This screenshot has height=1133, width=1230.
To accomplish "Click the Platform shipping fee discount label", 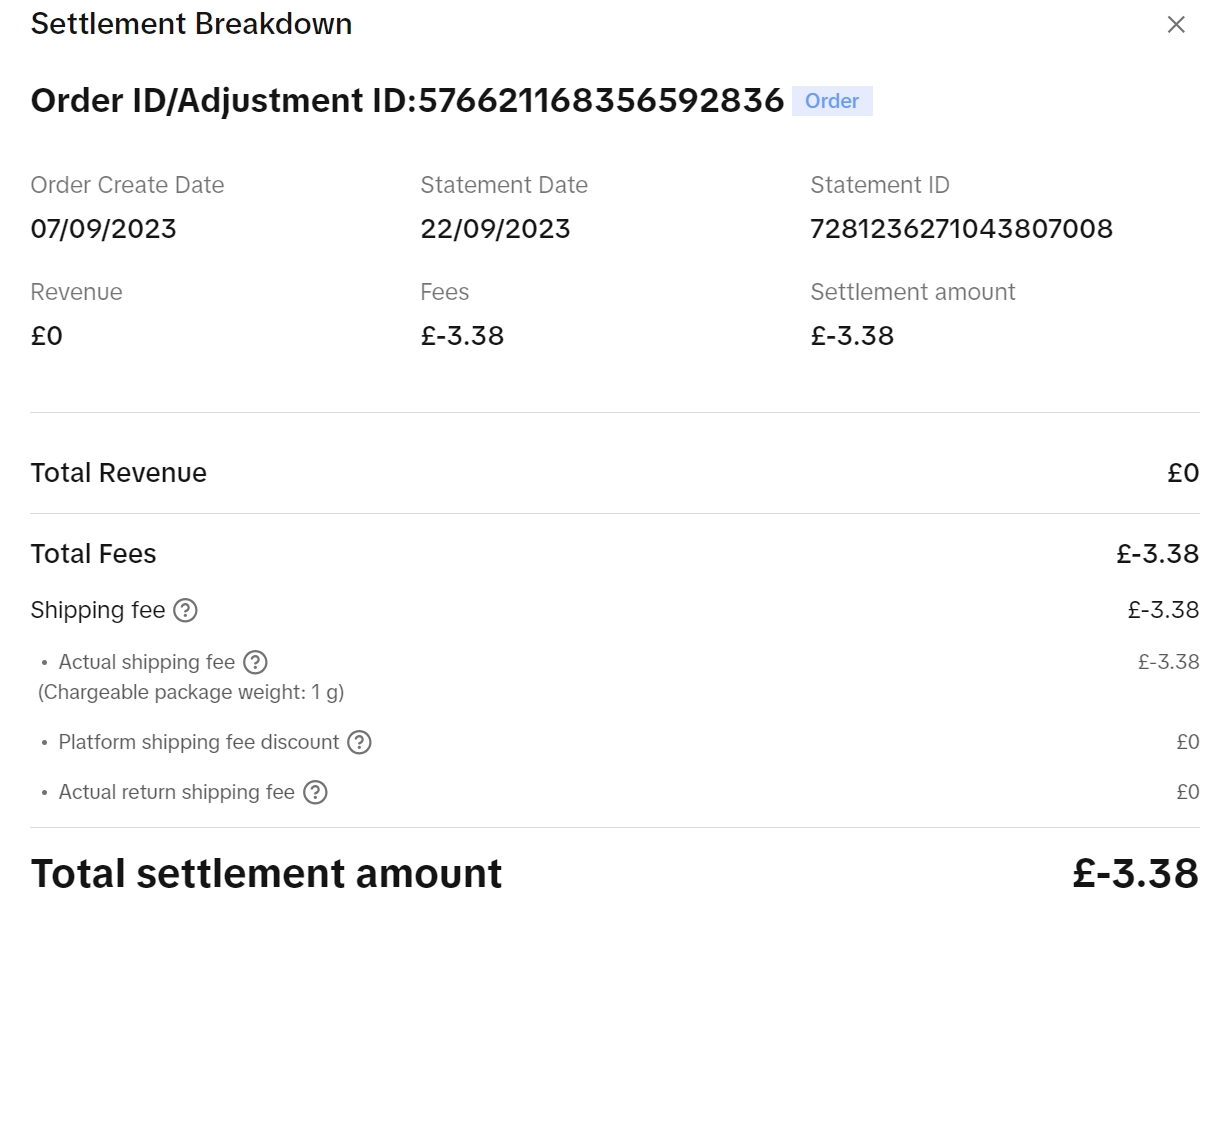I will [198, 742].
